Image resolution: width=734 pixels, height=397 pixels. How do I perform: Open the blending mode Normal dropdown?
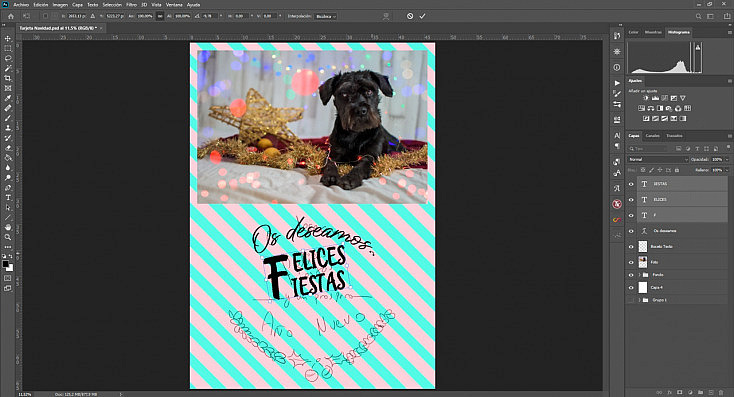coord(658,160)
